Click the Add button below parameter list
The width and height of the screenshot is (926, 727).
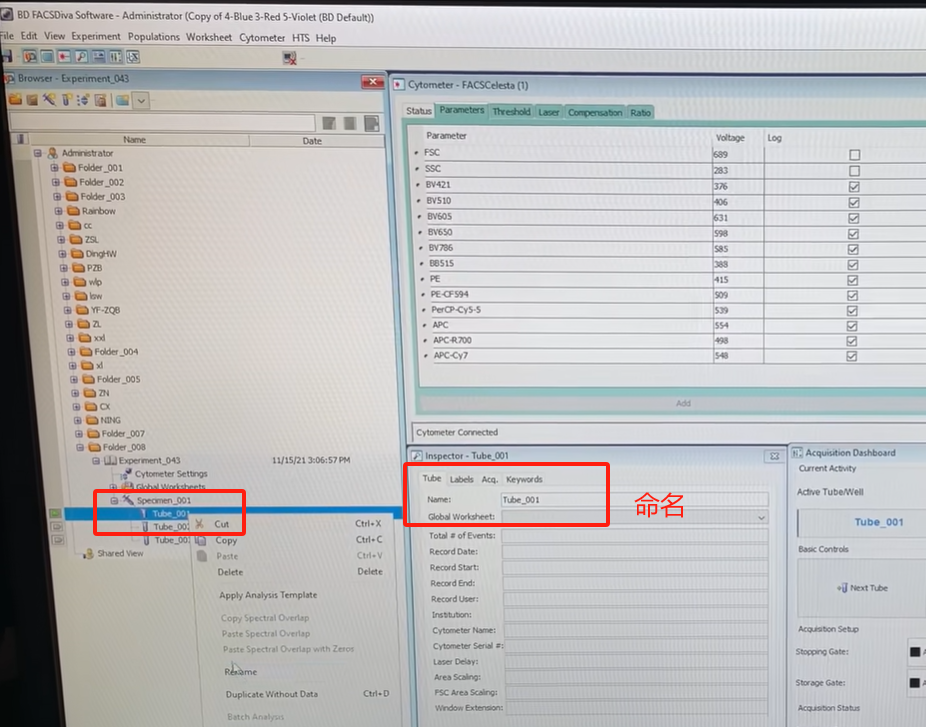point(683,403)
